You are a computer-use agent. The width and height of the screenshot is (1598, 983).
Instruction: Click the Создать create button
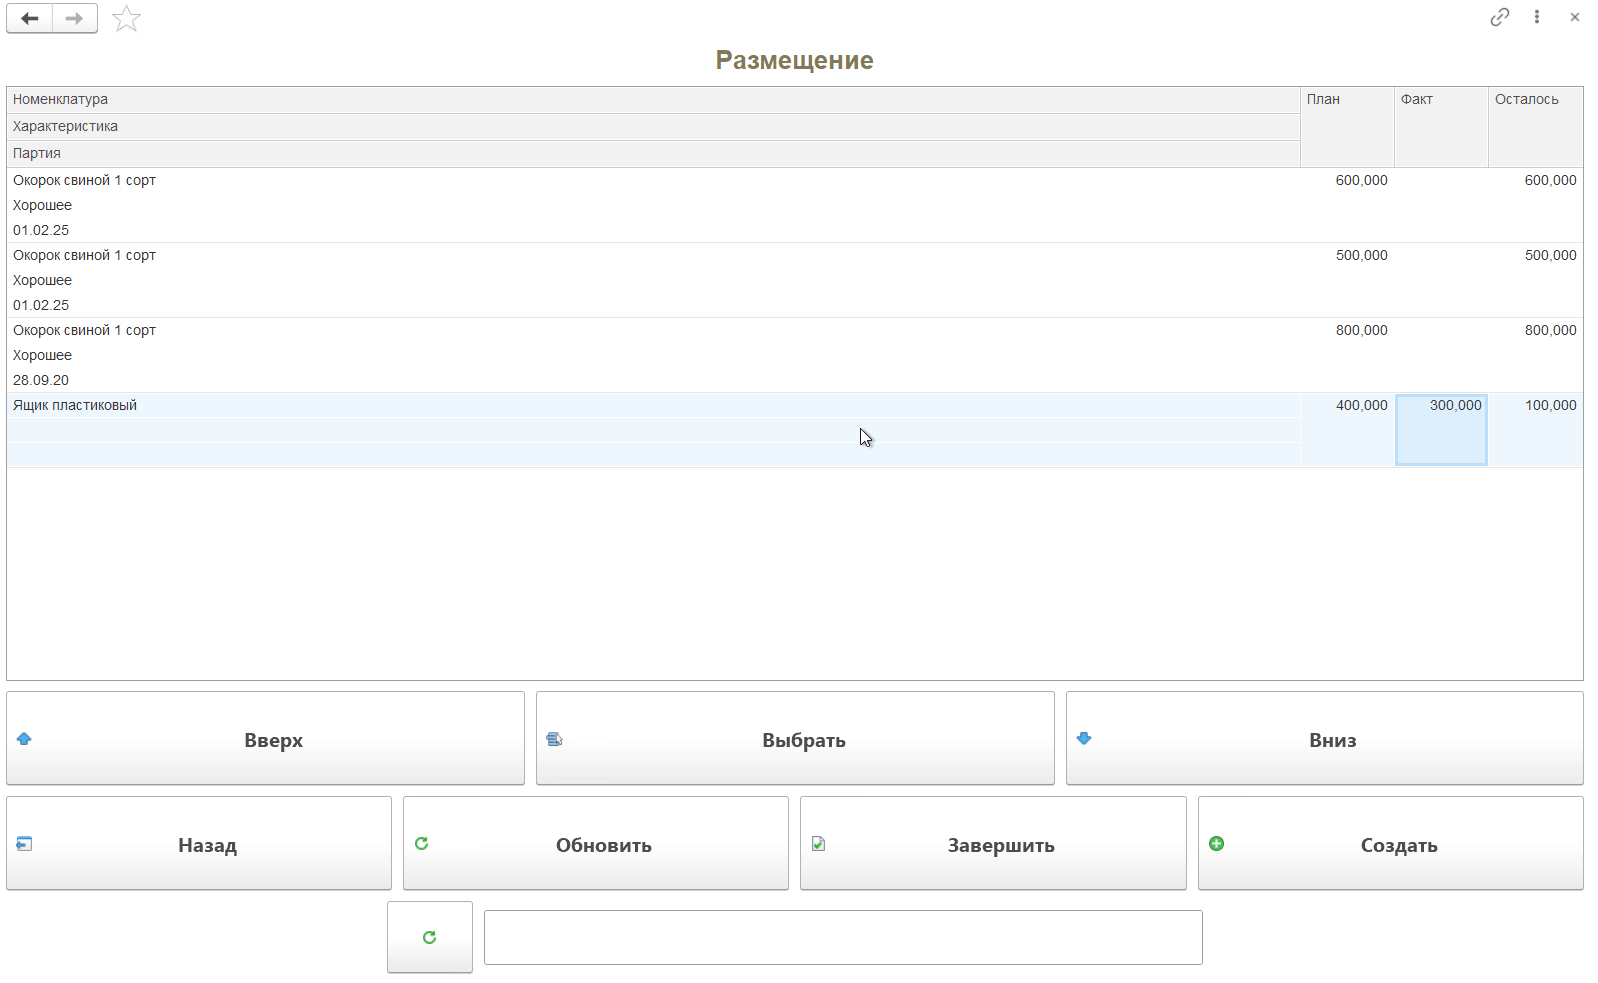[1390, 844]
